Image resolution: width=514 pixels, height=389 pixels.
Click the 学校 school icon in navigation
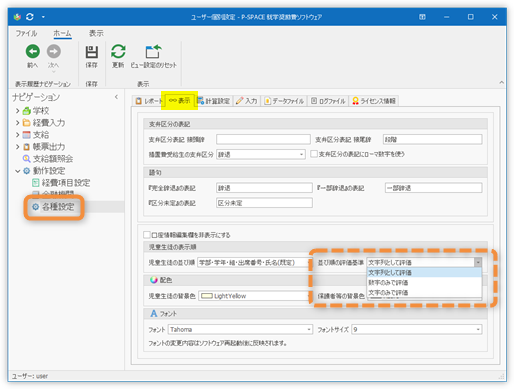coord(27,111)
